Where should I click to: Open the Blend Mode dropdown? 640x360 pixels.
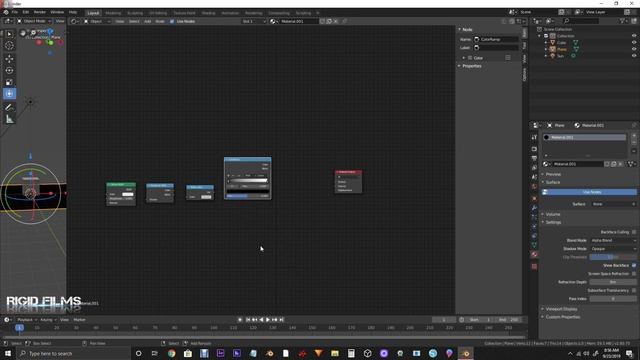(x=613, y=240)
